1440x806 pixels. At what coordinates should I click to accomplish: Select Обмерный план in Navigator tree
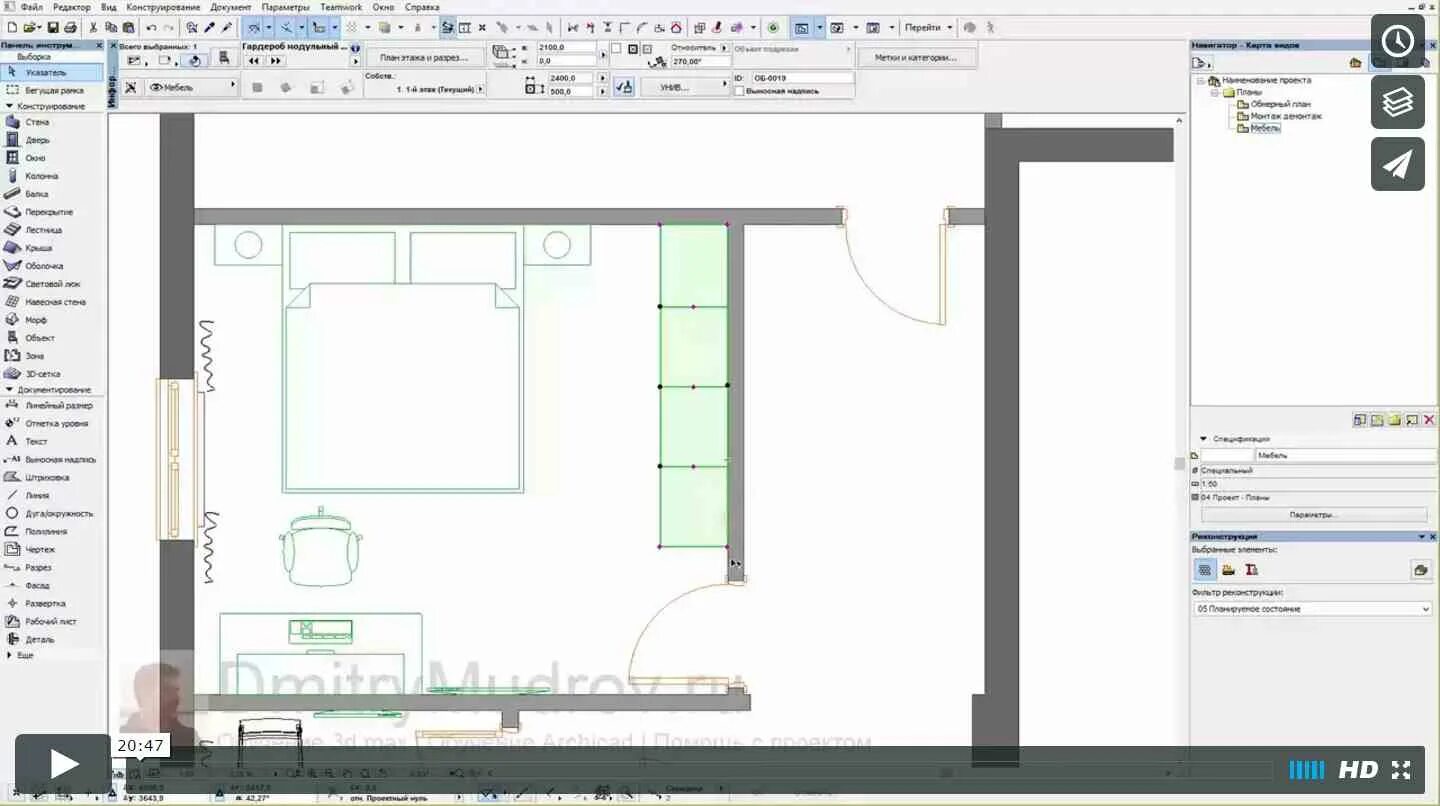1280,104
